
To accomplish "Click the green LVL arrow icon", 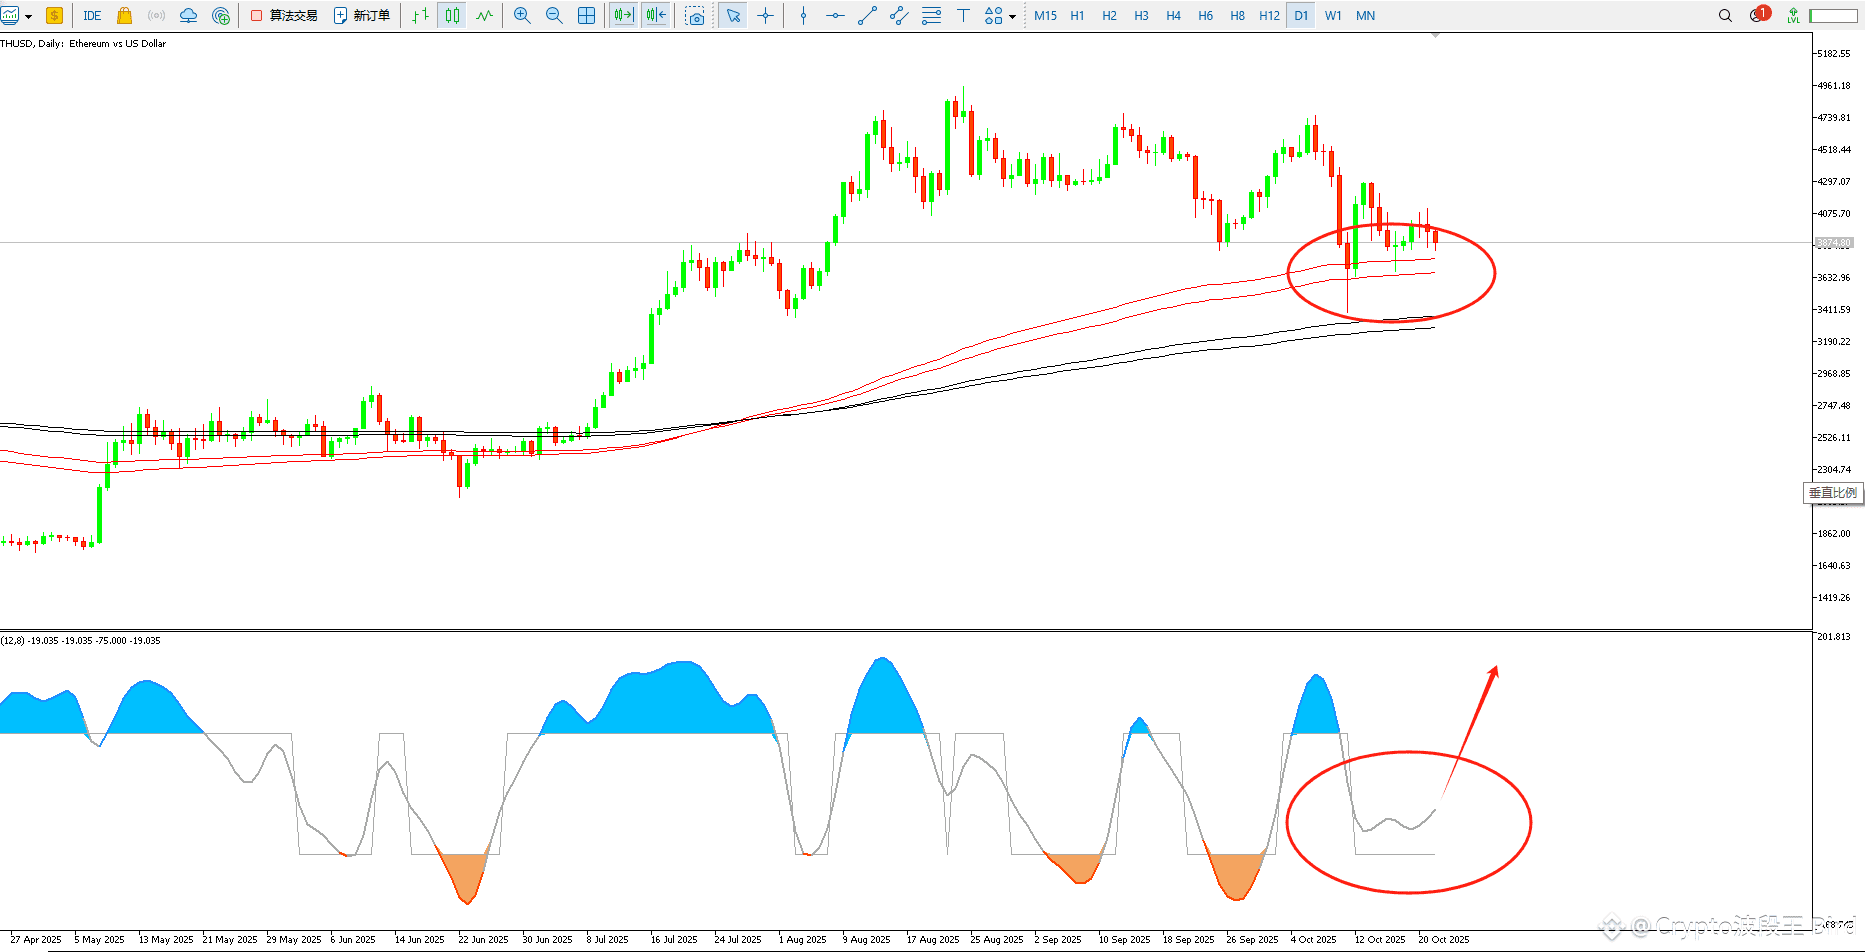I will [x=1793, y=16].
